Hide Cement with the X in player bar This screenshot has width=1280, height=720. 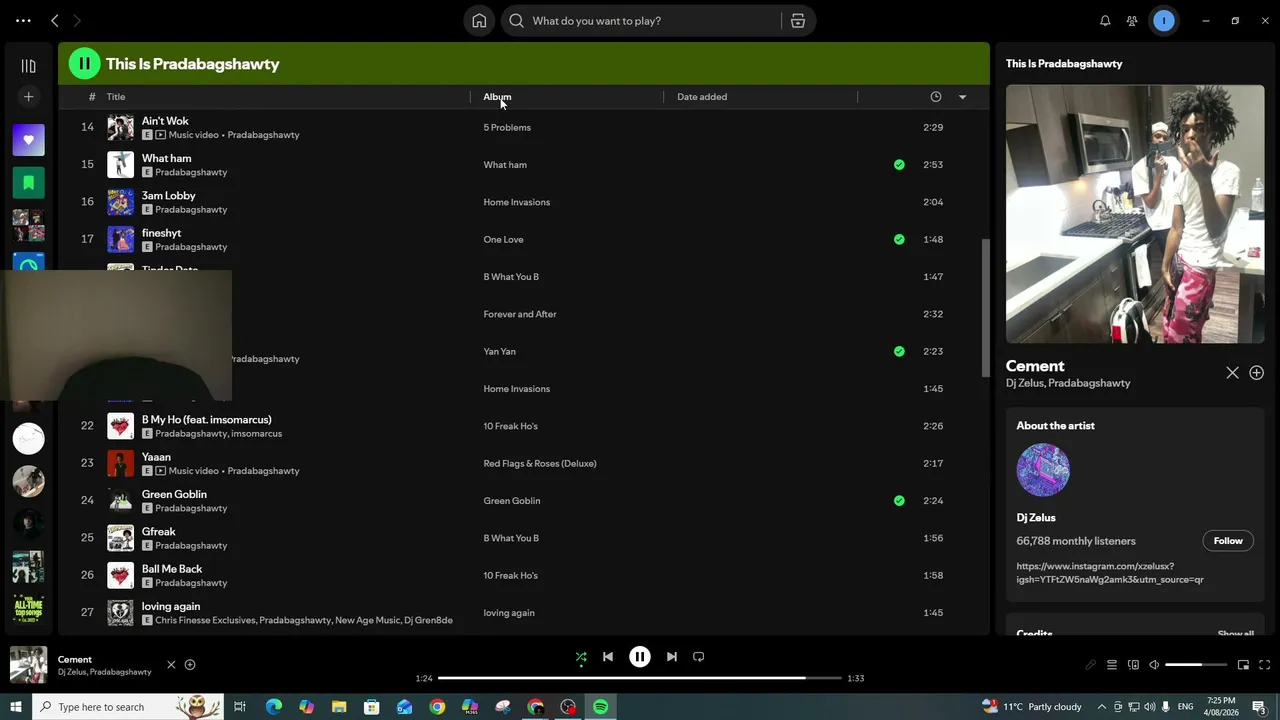point(171,665)
